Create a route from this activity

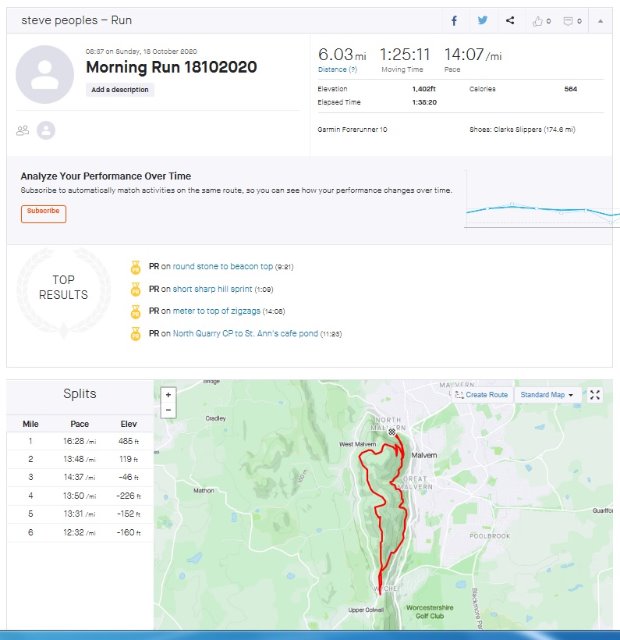[x=482, y=395]
